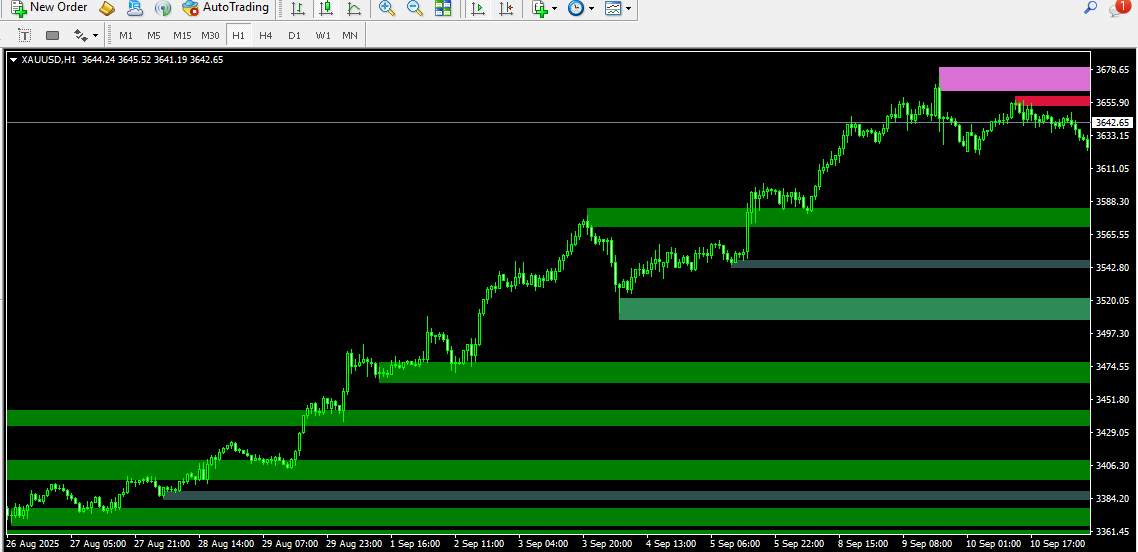Open the indicators list dropdown
The image size is (1138, 552).
click(545, 9)
